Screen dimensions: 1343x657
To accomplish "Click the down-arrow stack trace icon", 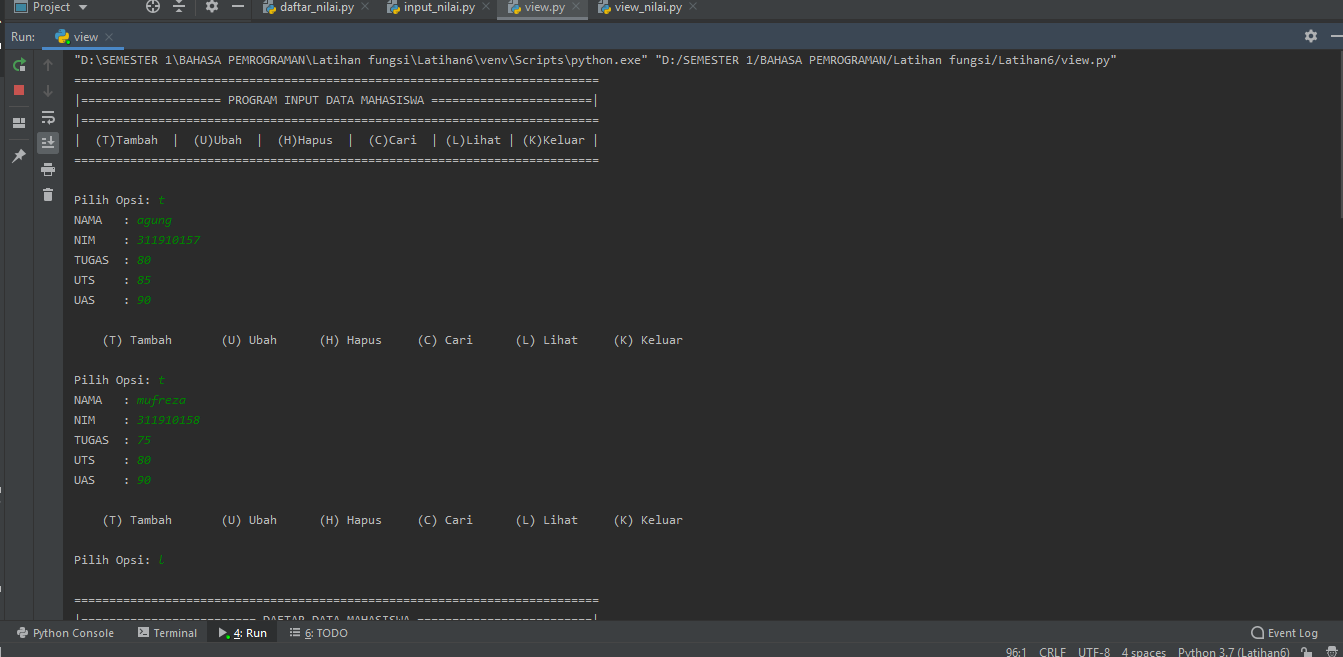I will coord(48,91).
